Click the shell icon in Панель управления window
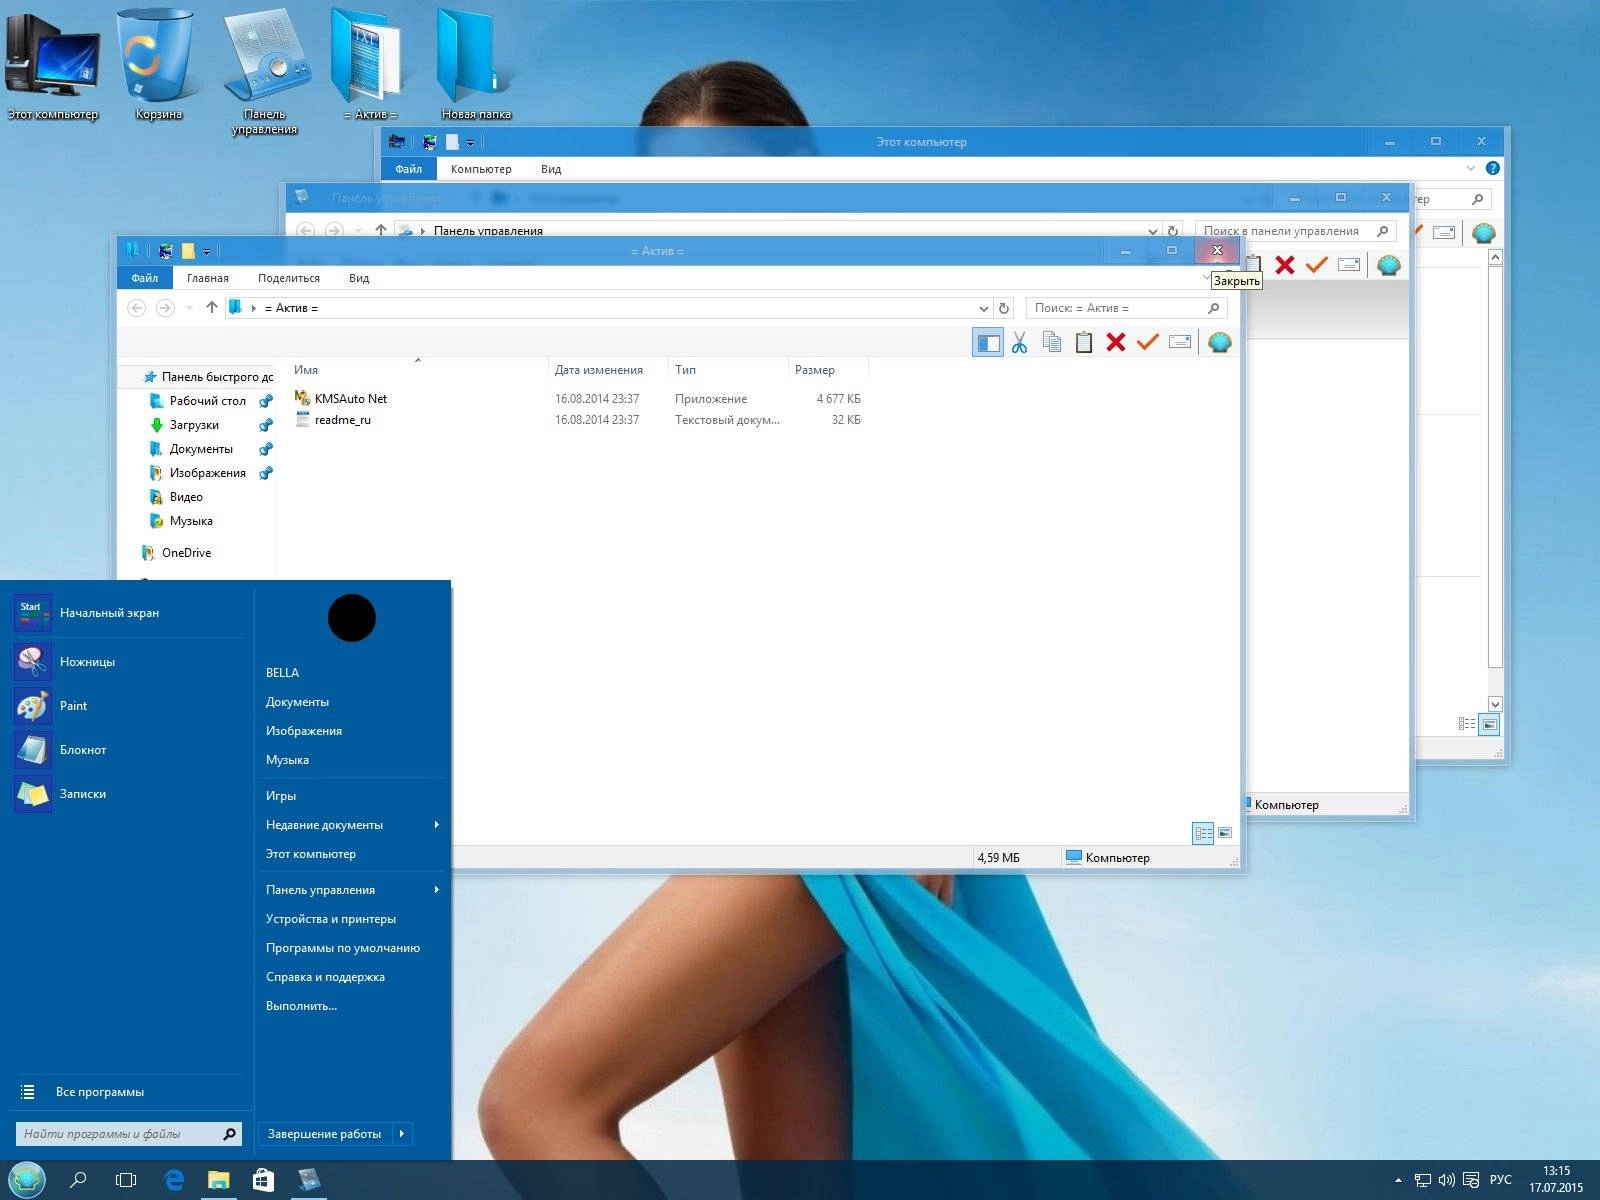 pos(1388,265)
